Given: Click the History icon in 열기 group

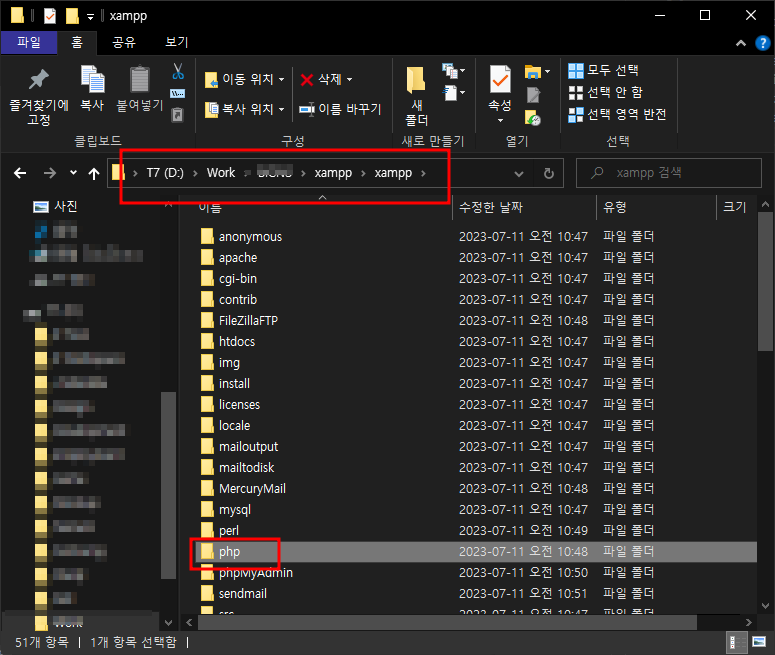Looking at the screenshot, I should click(533, 118).
